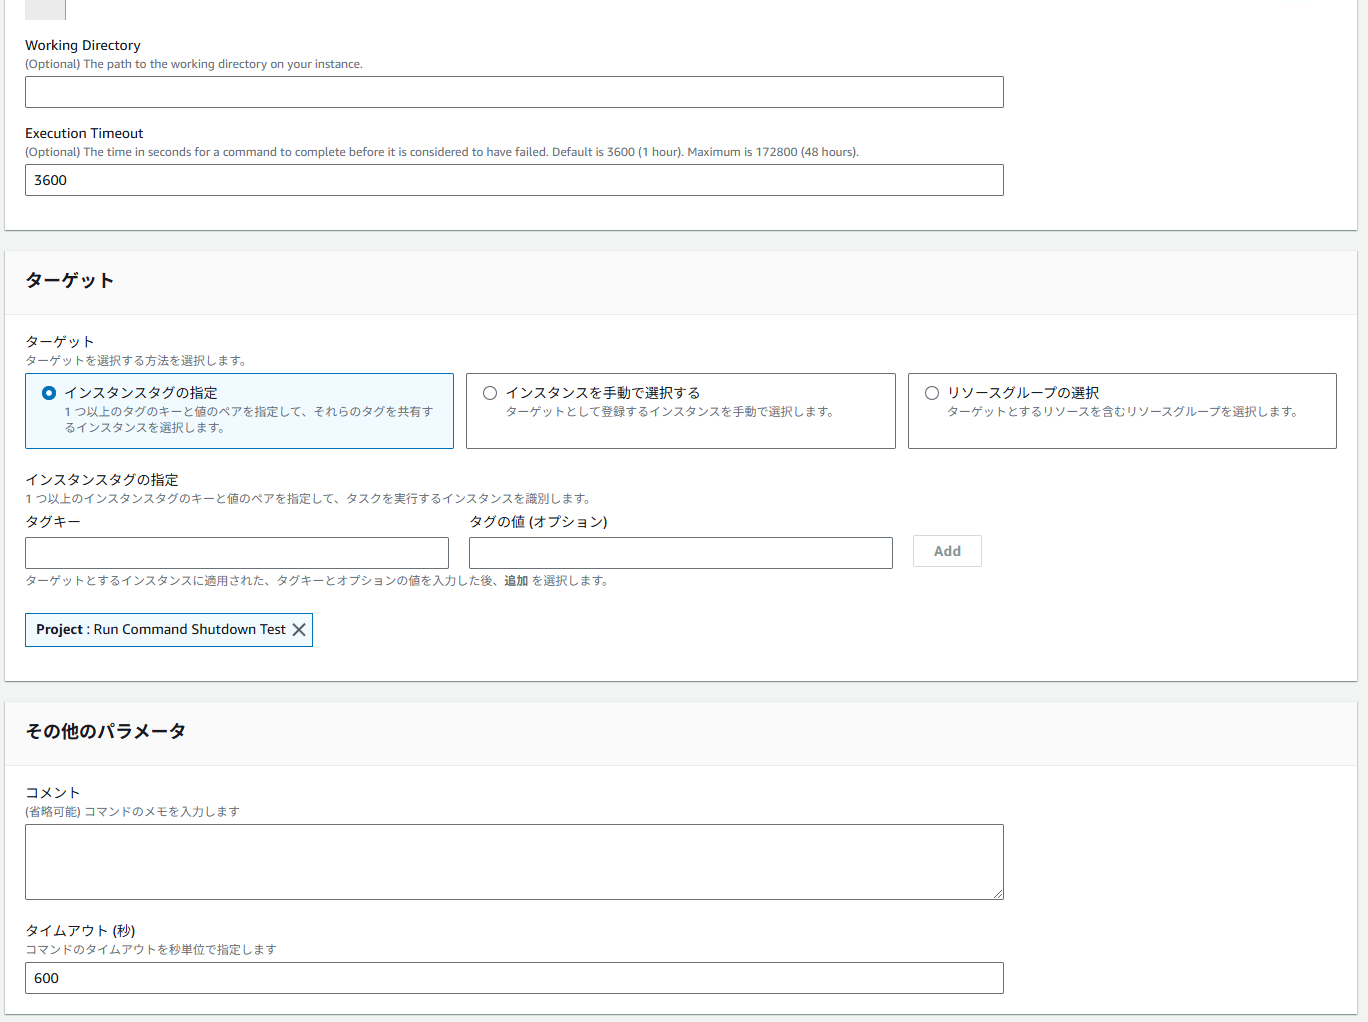This screenshot has height=1022, width=1368.
Task: Click the Execution Timeout field showing 3600
Action: point(514,180)
